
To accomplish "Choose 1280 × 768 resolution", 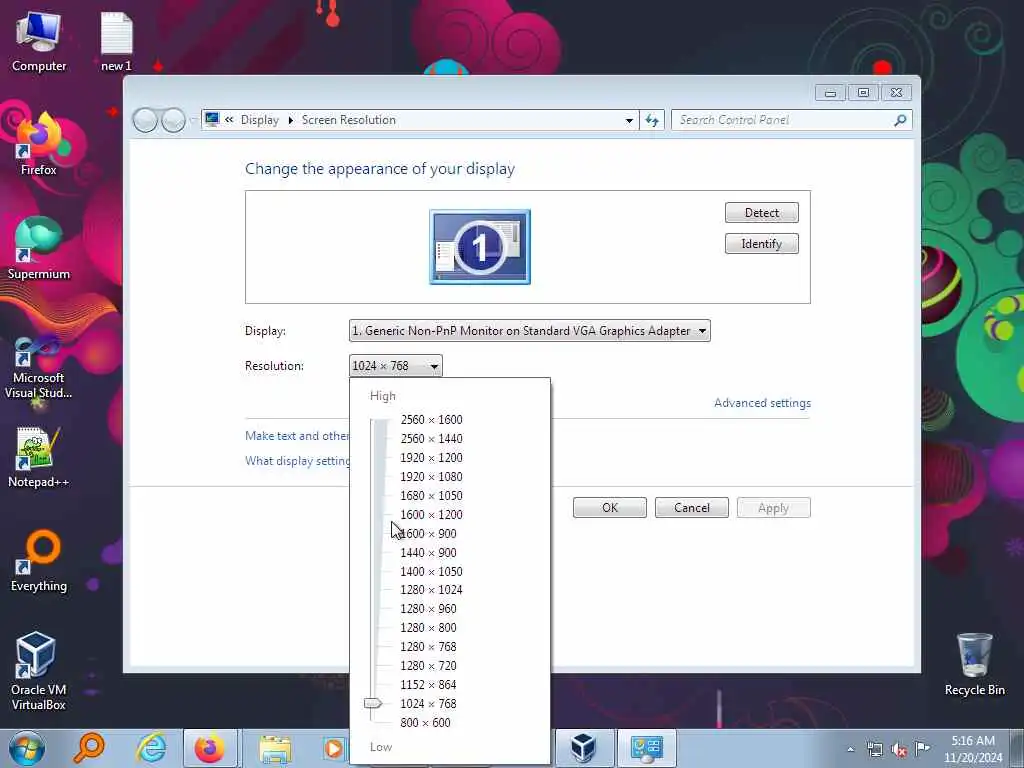I will [x=428, y=647].
